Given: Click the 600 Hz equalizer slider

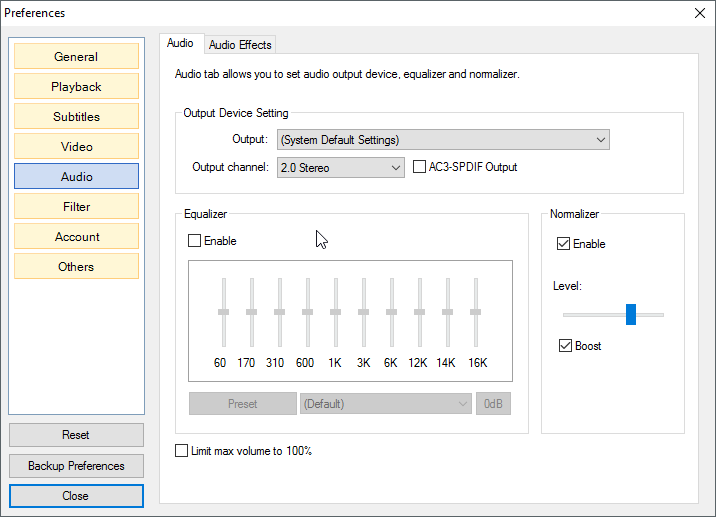Looking at the screenshot, I should 308,312.
